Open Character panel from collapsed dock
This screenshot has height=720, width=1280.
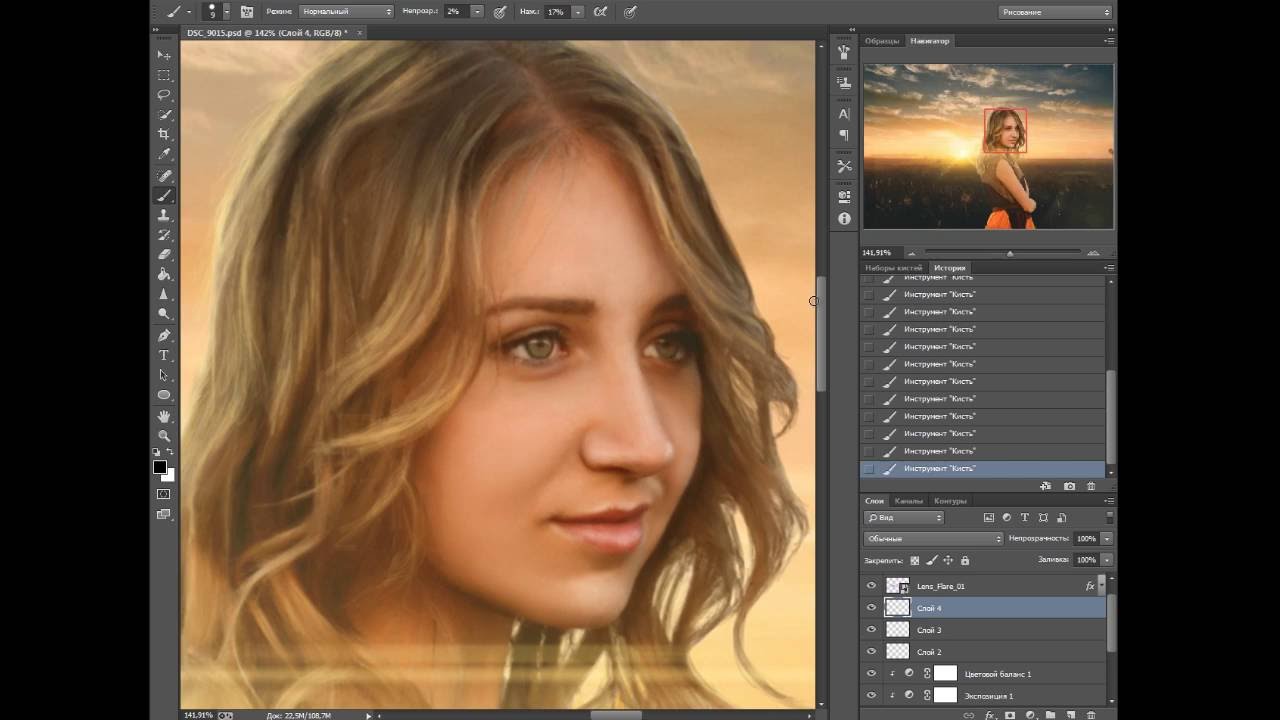[844, 114]
